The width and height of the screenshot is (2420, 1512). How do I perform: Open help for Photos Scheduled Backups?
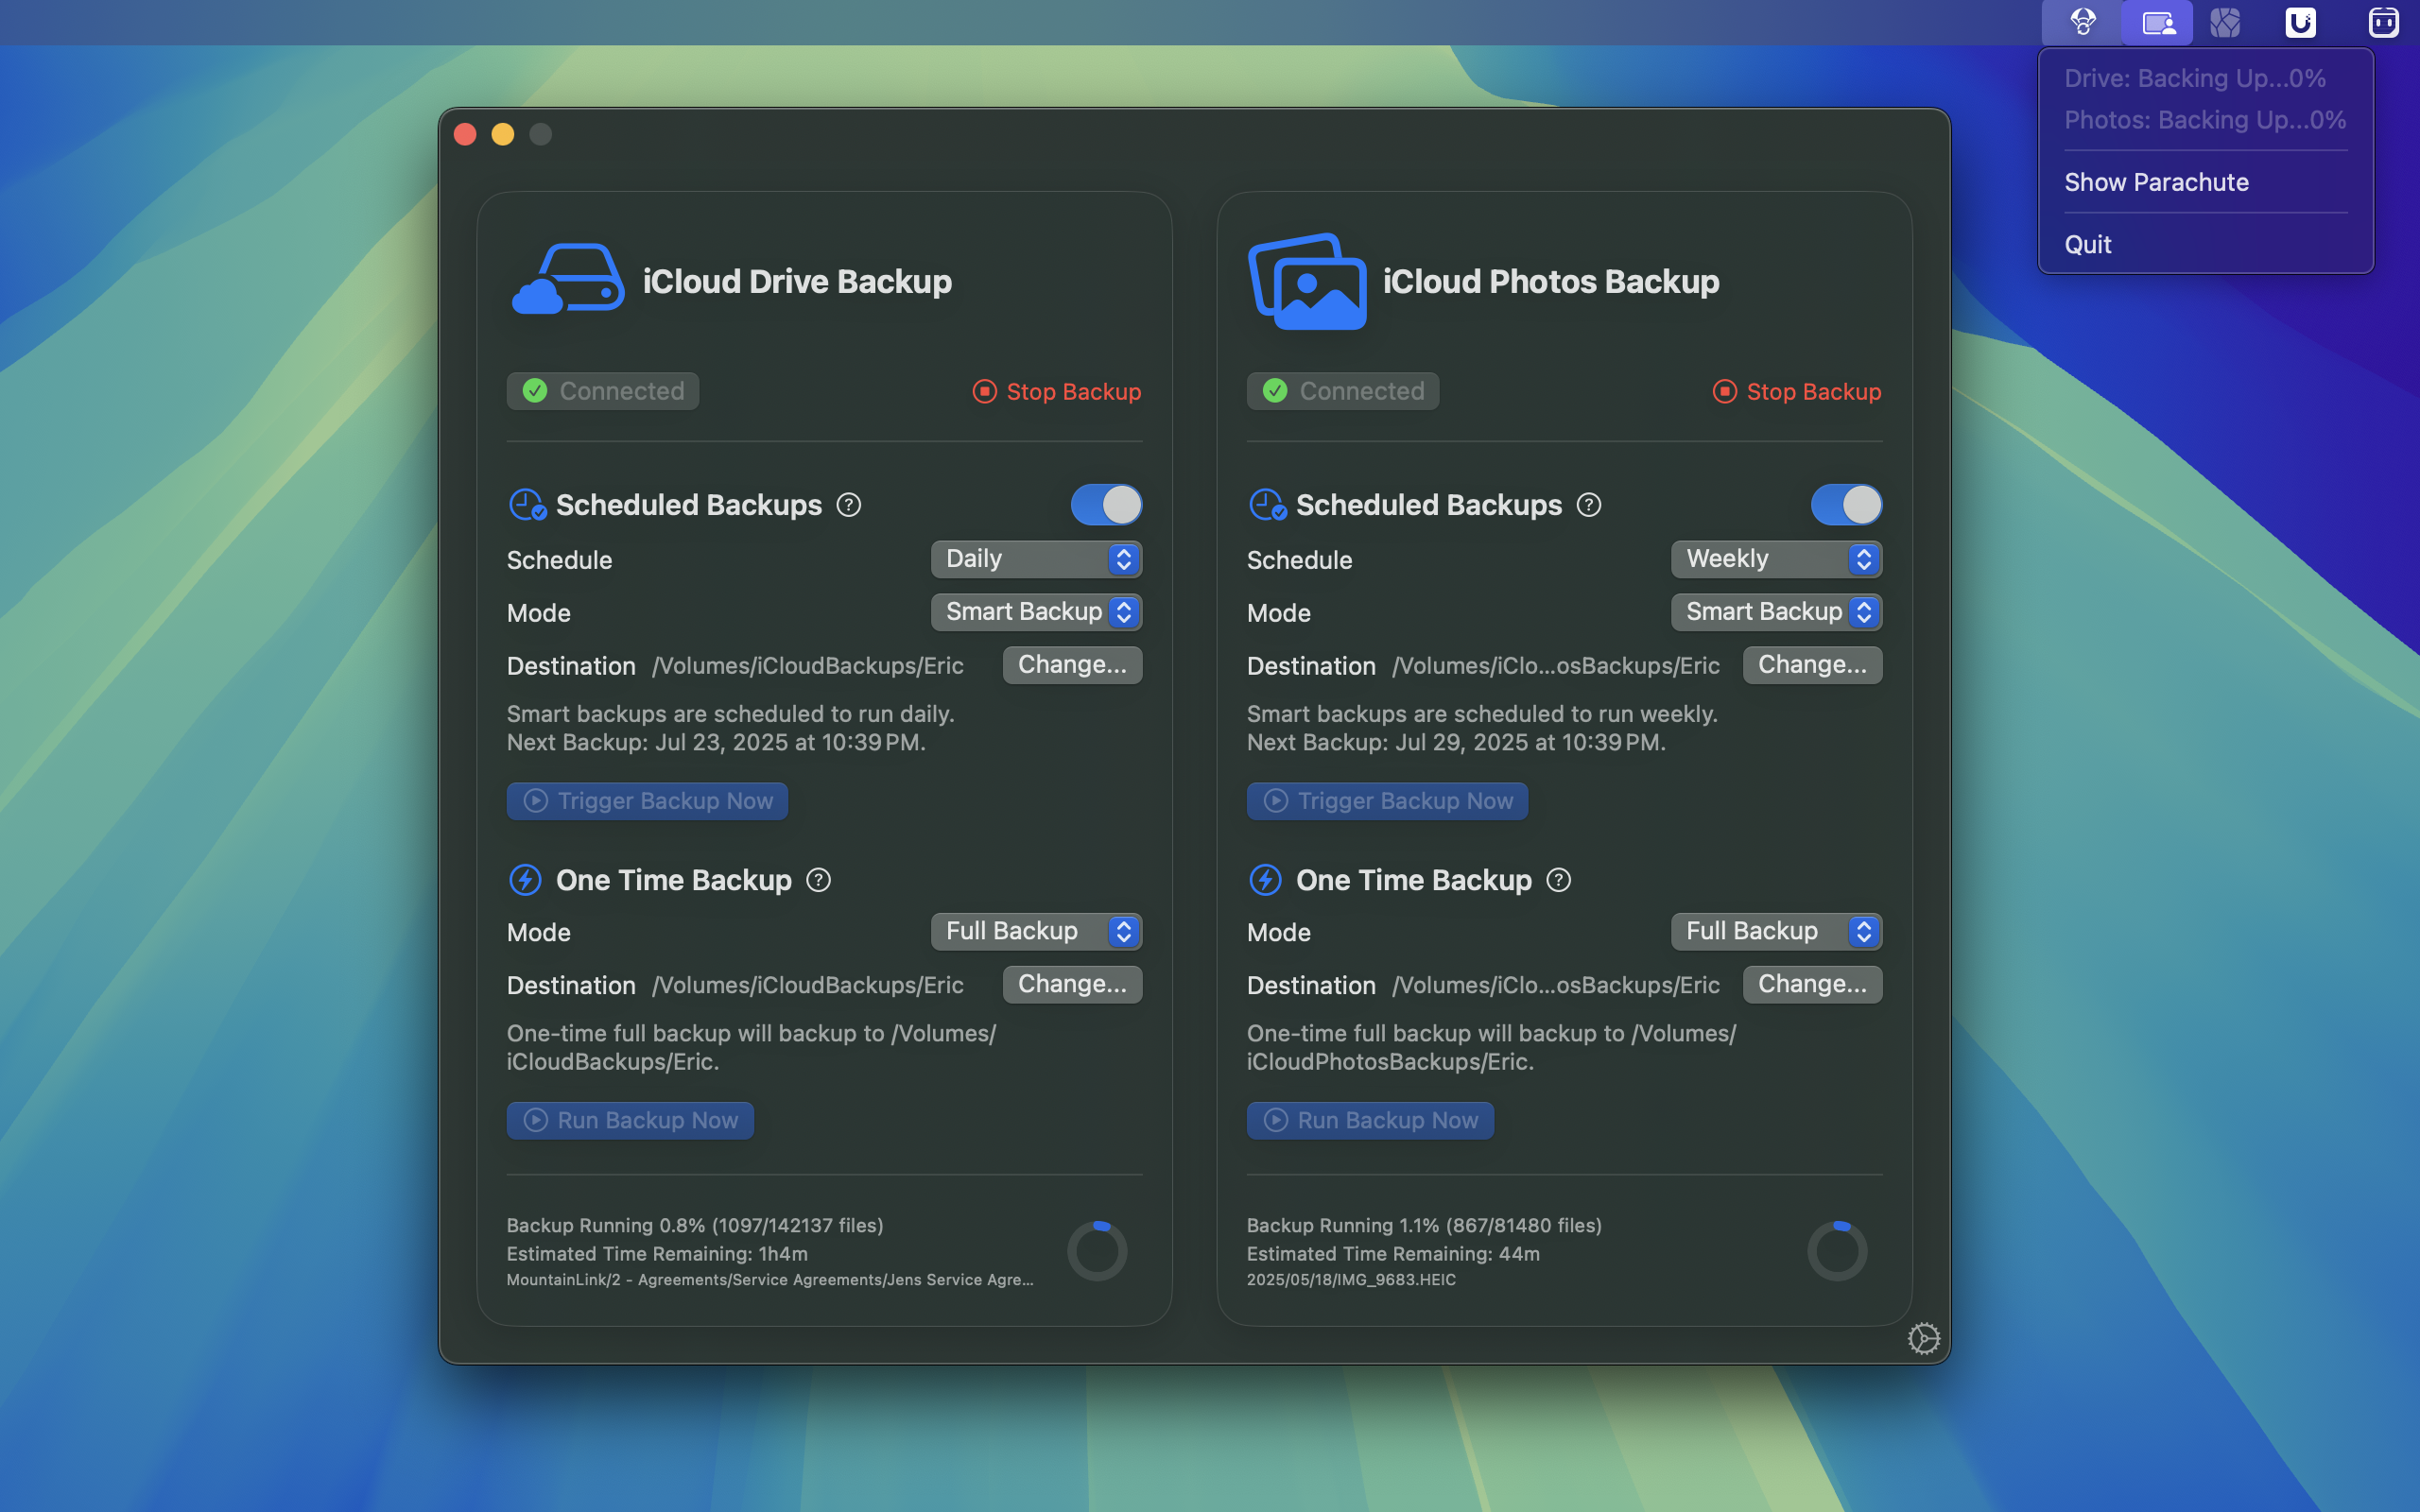point(1589,505)
